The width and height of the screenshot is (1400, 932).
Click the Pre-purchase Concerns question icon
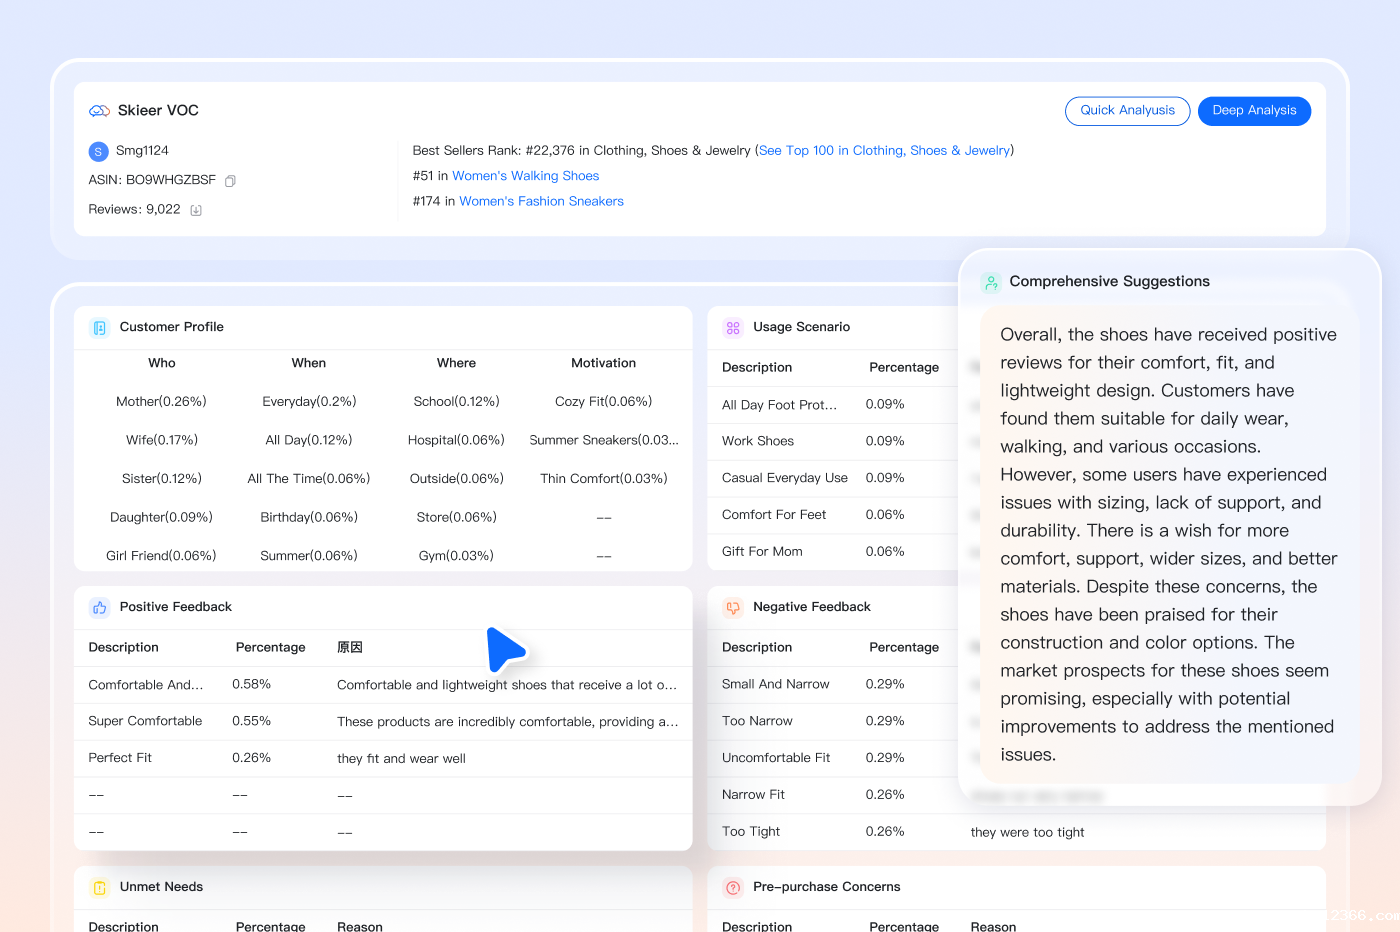tap(733, 888)
